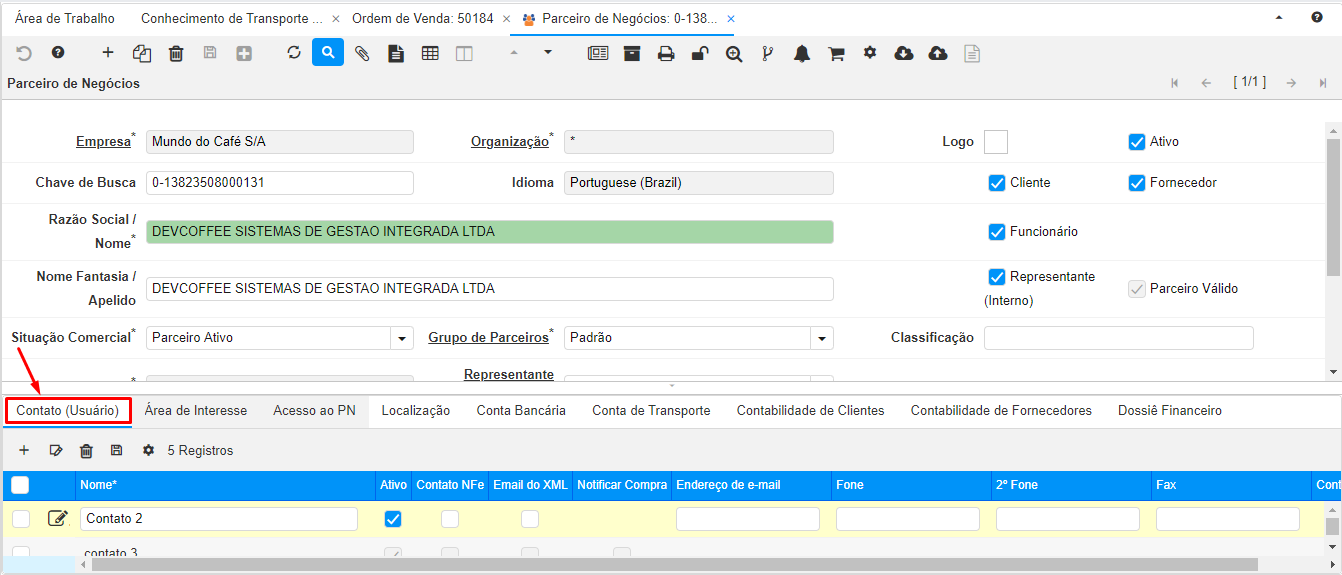Click the Logo image box

coord(996,142)
